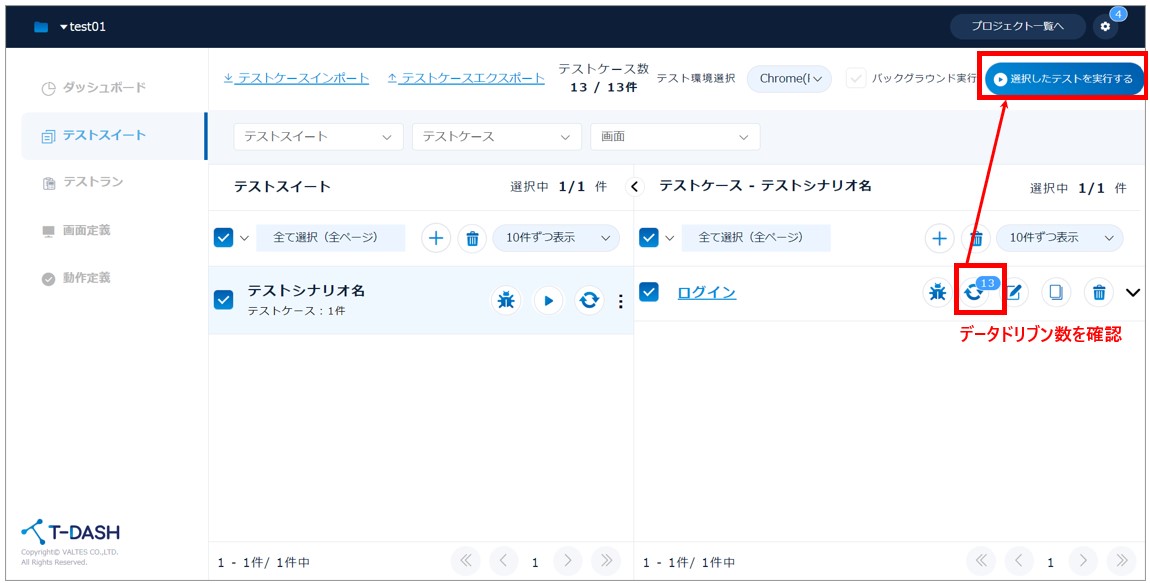Uncheck the ログイン test case checkbox
The image size is (1150, 583).
pos(649,292)
